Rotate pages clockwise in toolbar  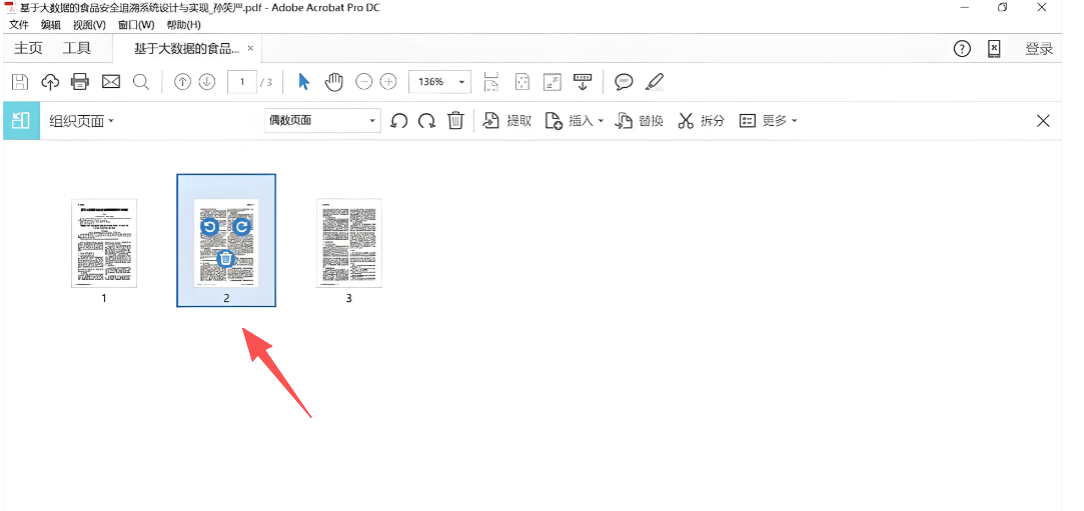(427, 121)
